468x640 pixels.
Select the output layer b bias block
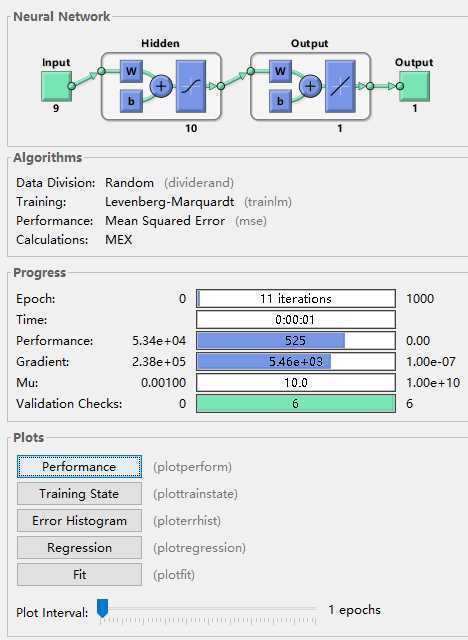point(280,101)
